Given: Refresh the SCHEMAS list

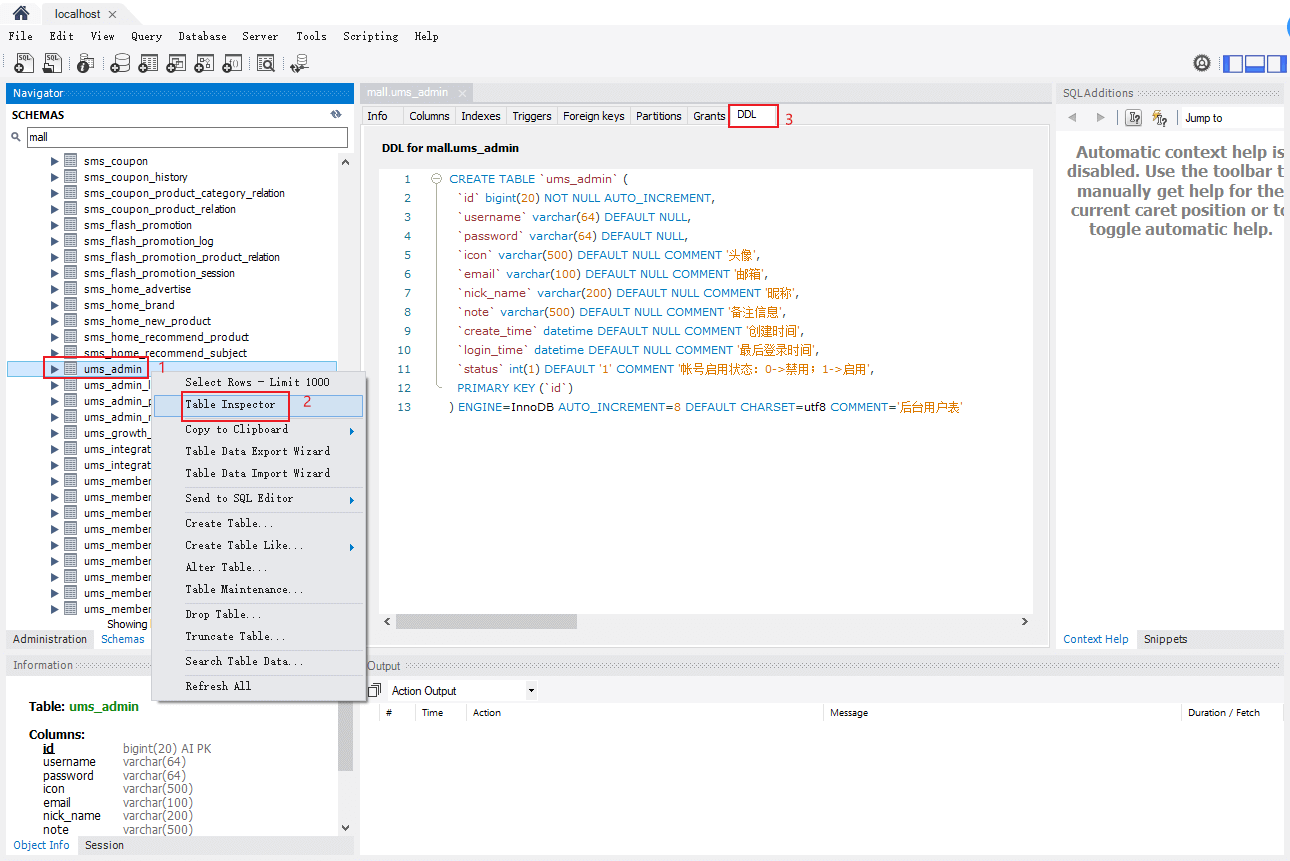Looking at the screenshot, I should tap(336, 115).
